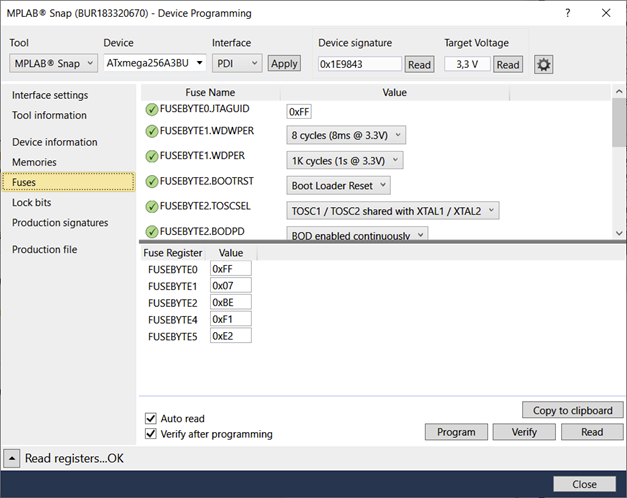Open the Device dropdown ATxmega256A3BU
Viewport: 627px width, 498px height.
click(155, 63)
